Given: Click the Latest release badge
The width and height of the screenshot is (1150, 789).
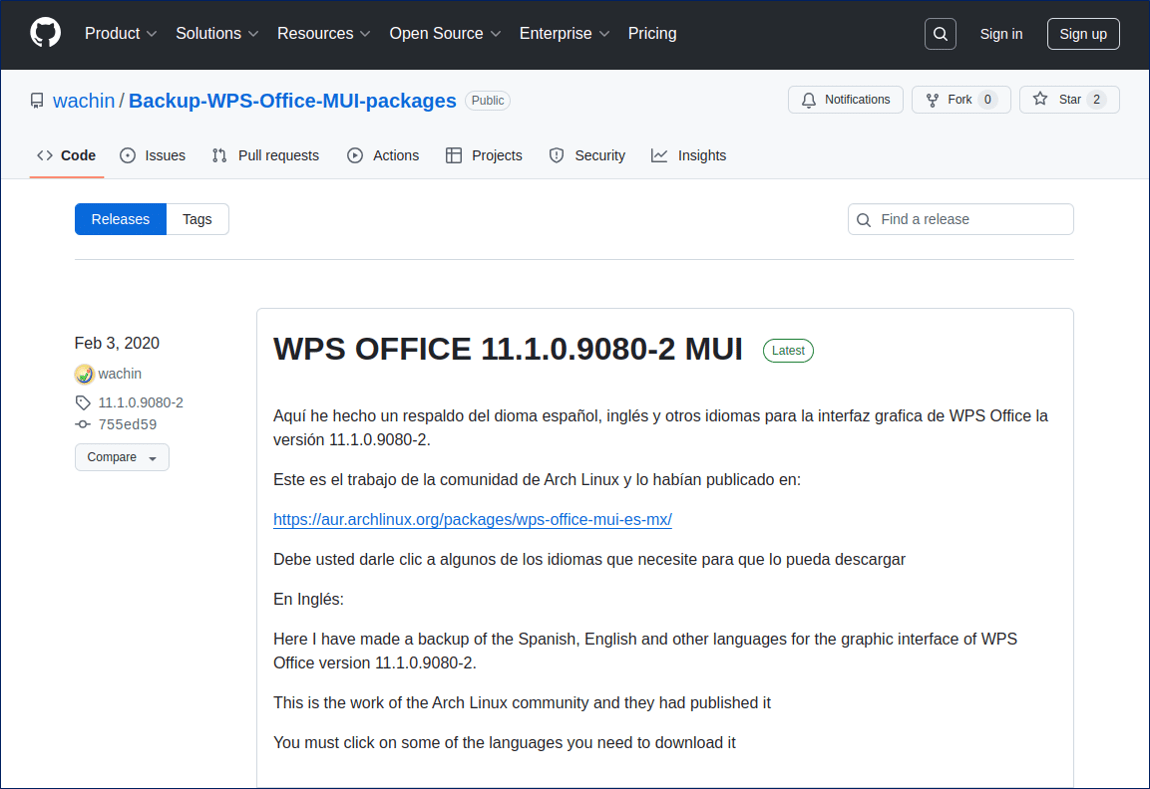Looking at the screenshot, I should (x=788, y=351).
